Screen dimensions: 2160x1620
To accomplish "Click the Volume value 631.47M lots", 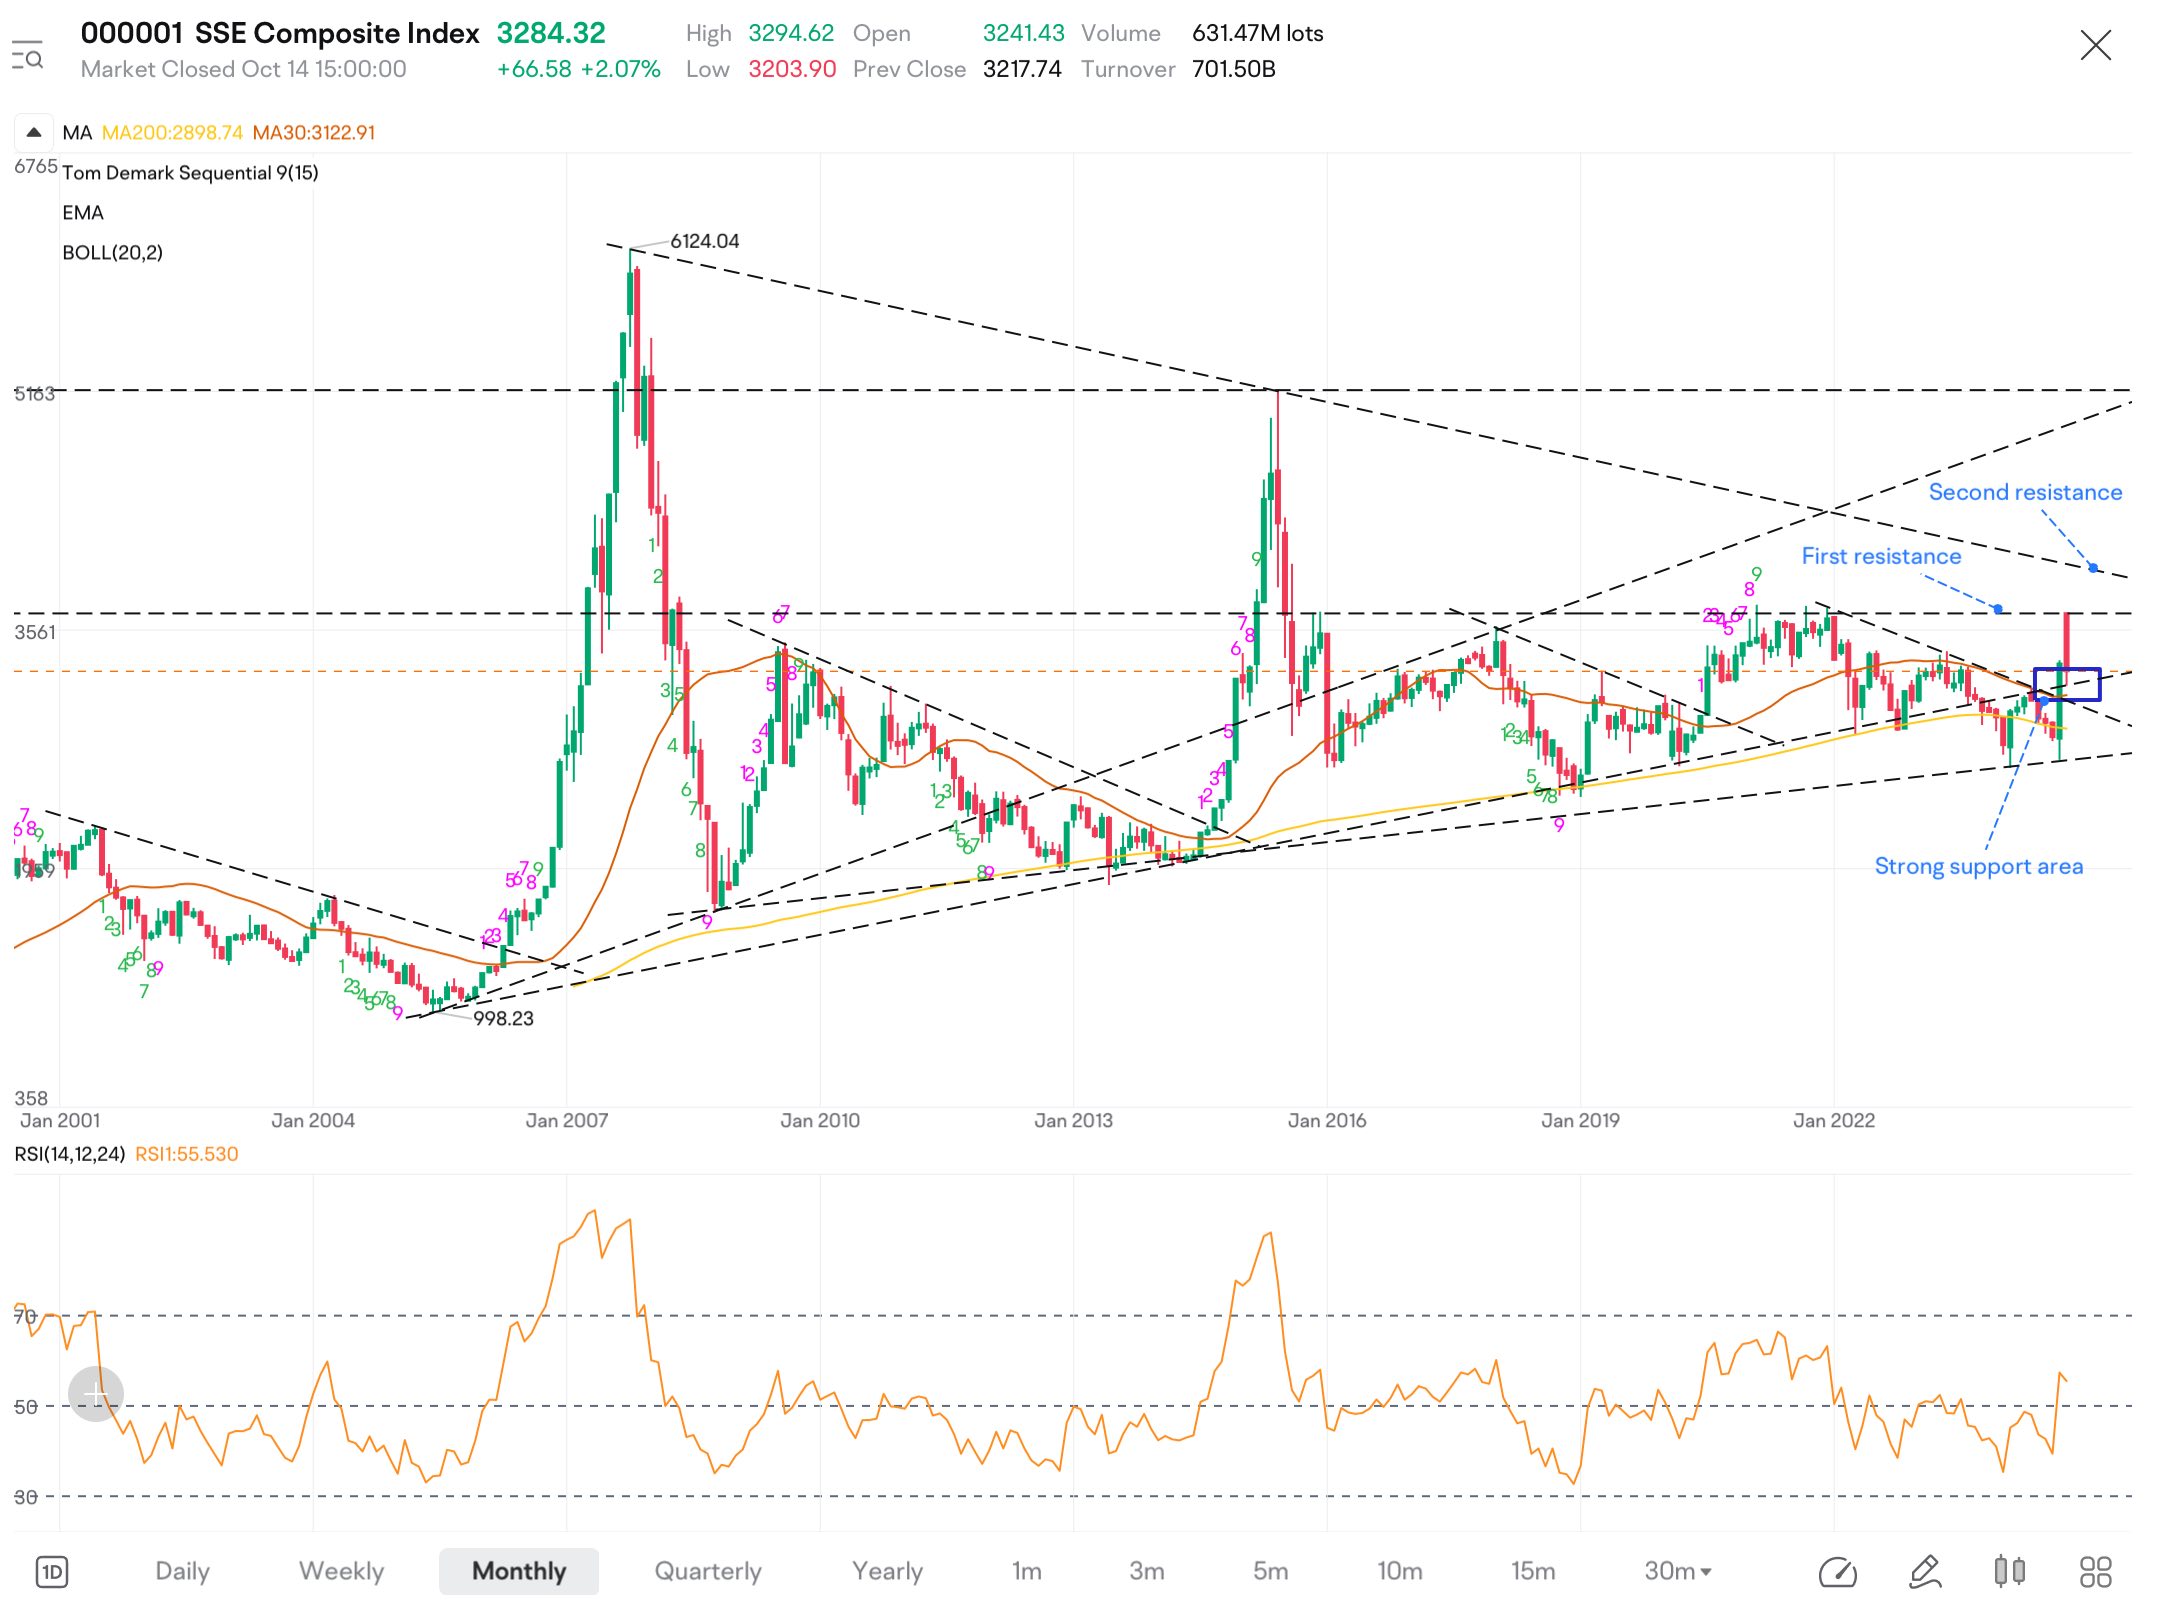I will [1257, 33].
